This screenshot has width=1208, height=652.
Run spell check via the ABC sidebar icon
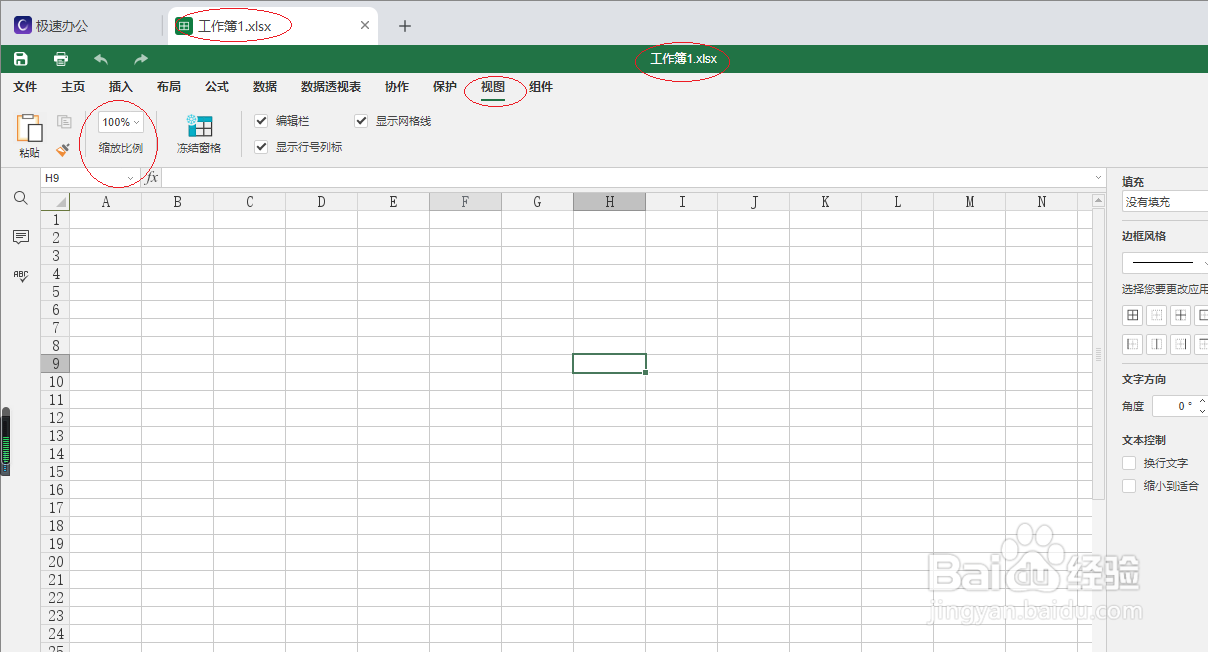(x=20, y=277)
